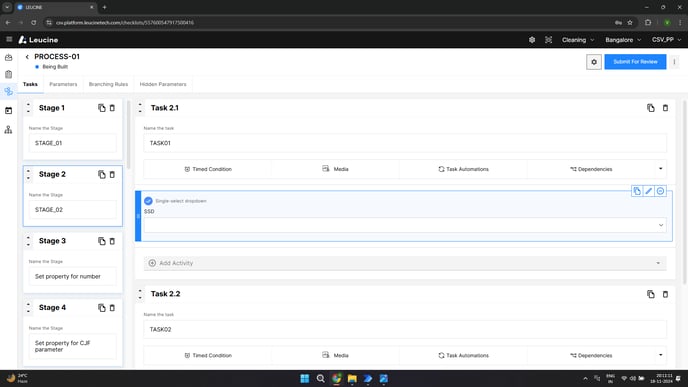
Task: Duplicate Stage 4 with its copy icon
Action: 102,308
